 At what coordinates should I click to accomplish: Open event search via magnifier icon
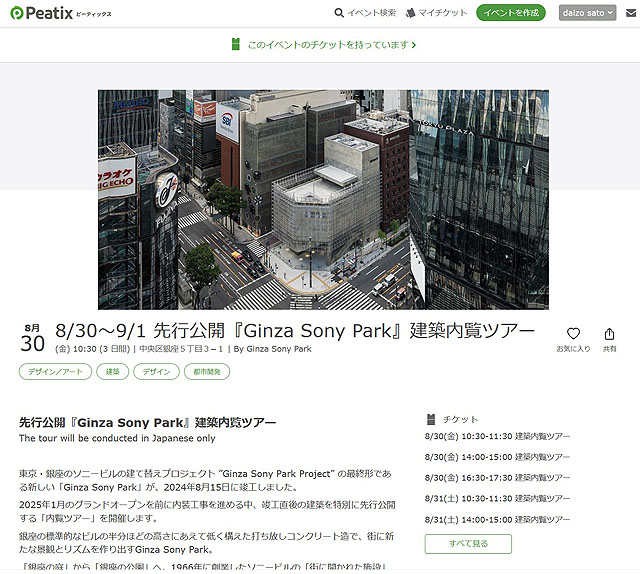click(339, 13)
